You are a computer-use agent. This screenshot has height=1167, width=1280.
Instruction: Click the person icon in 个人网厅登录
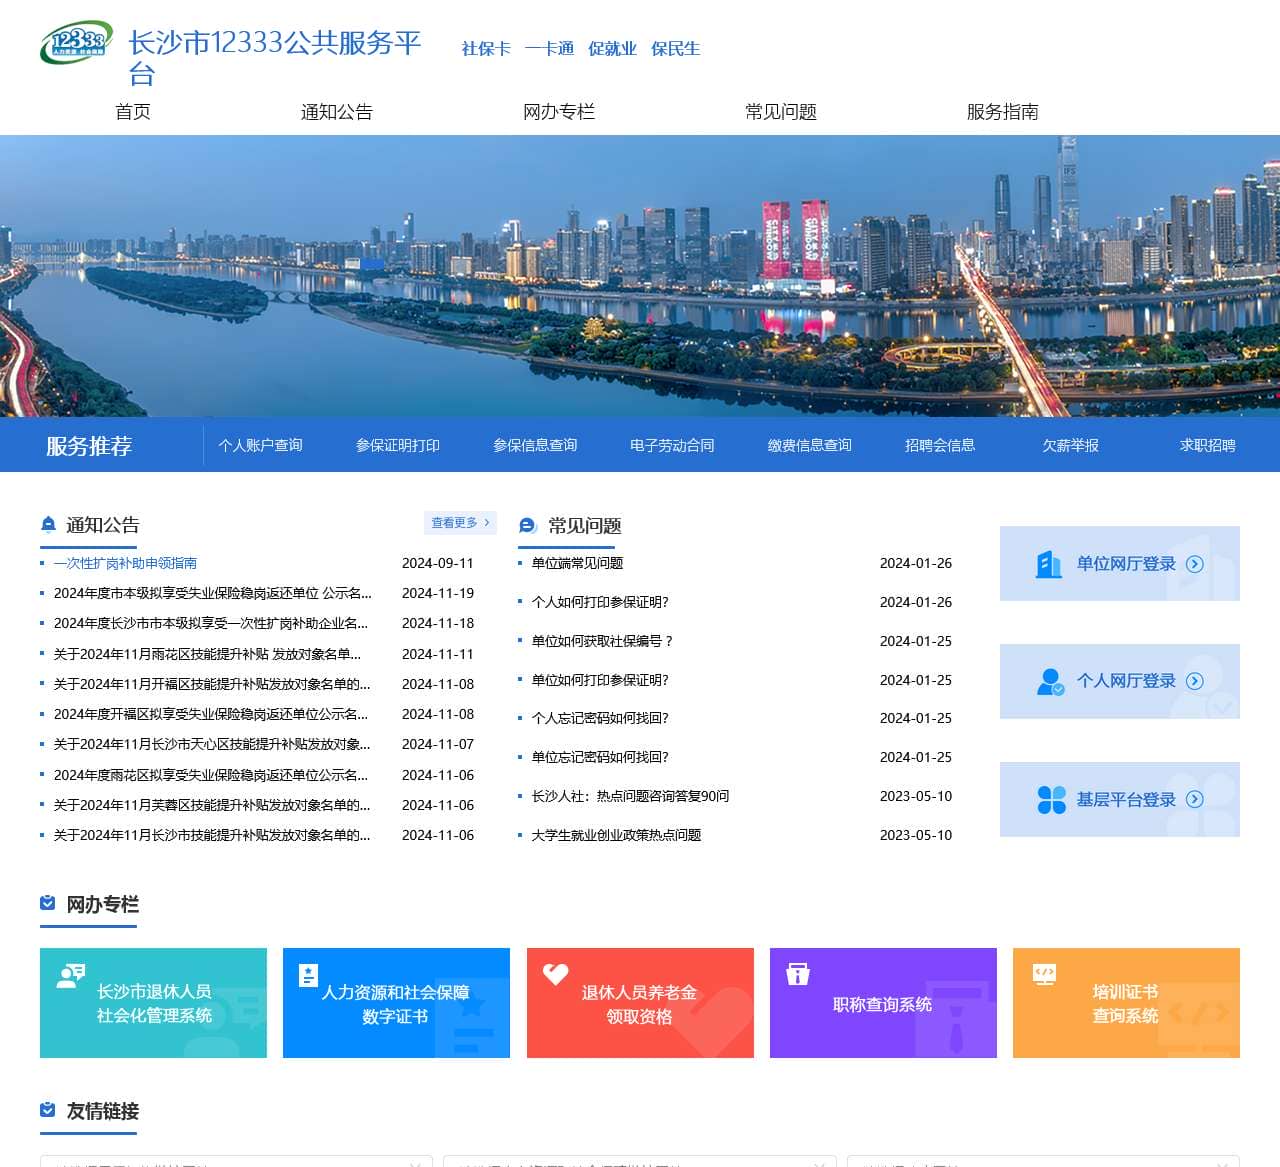pyautogui.click(x=1050, y=682)
